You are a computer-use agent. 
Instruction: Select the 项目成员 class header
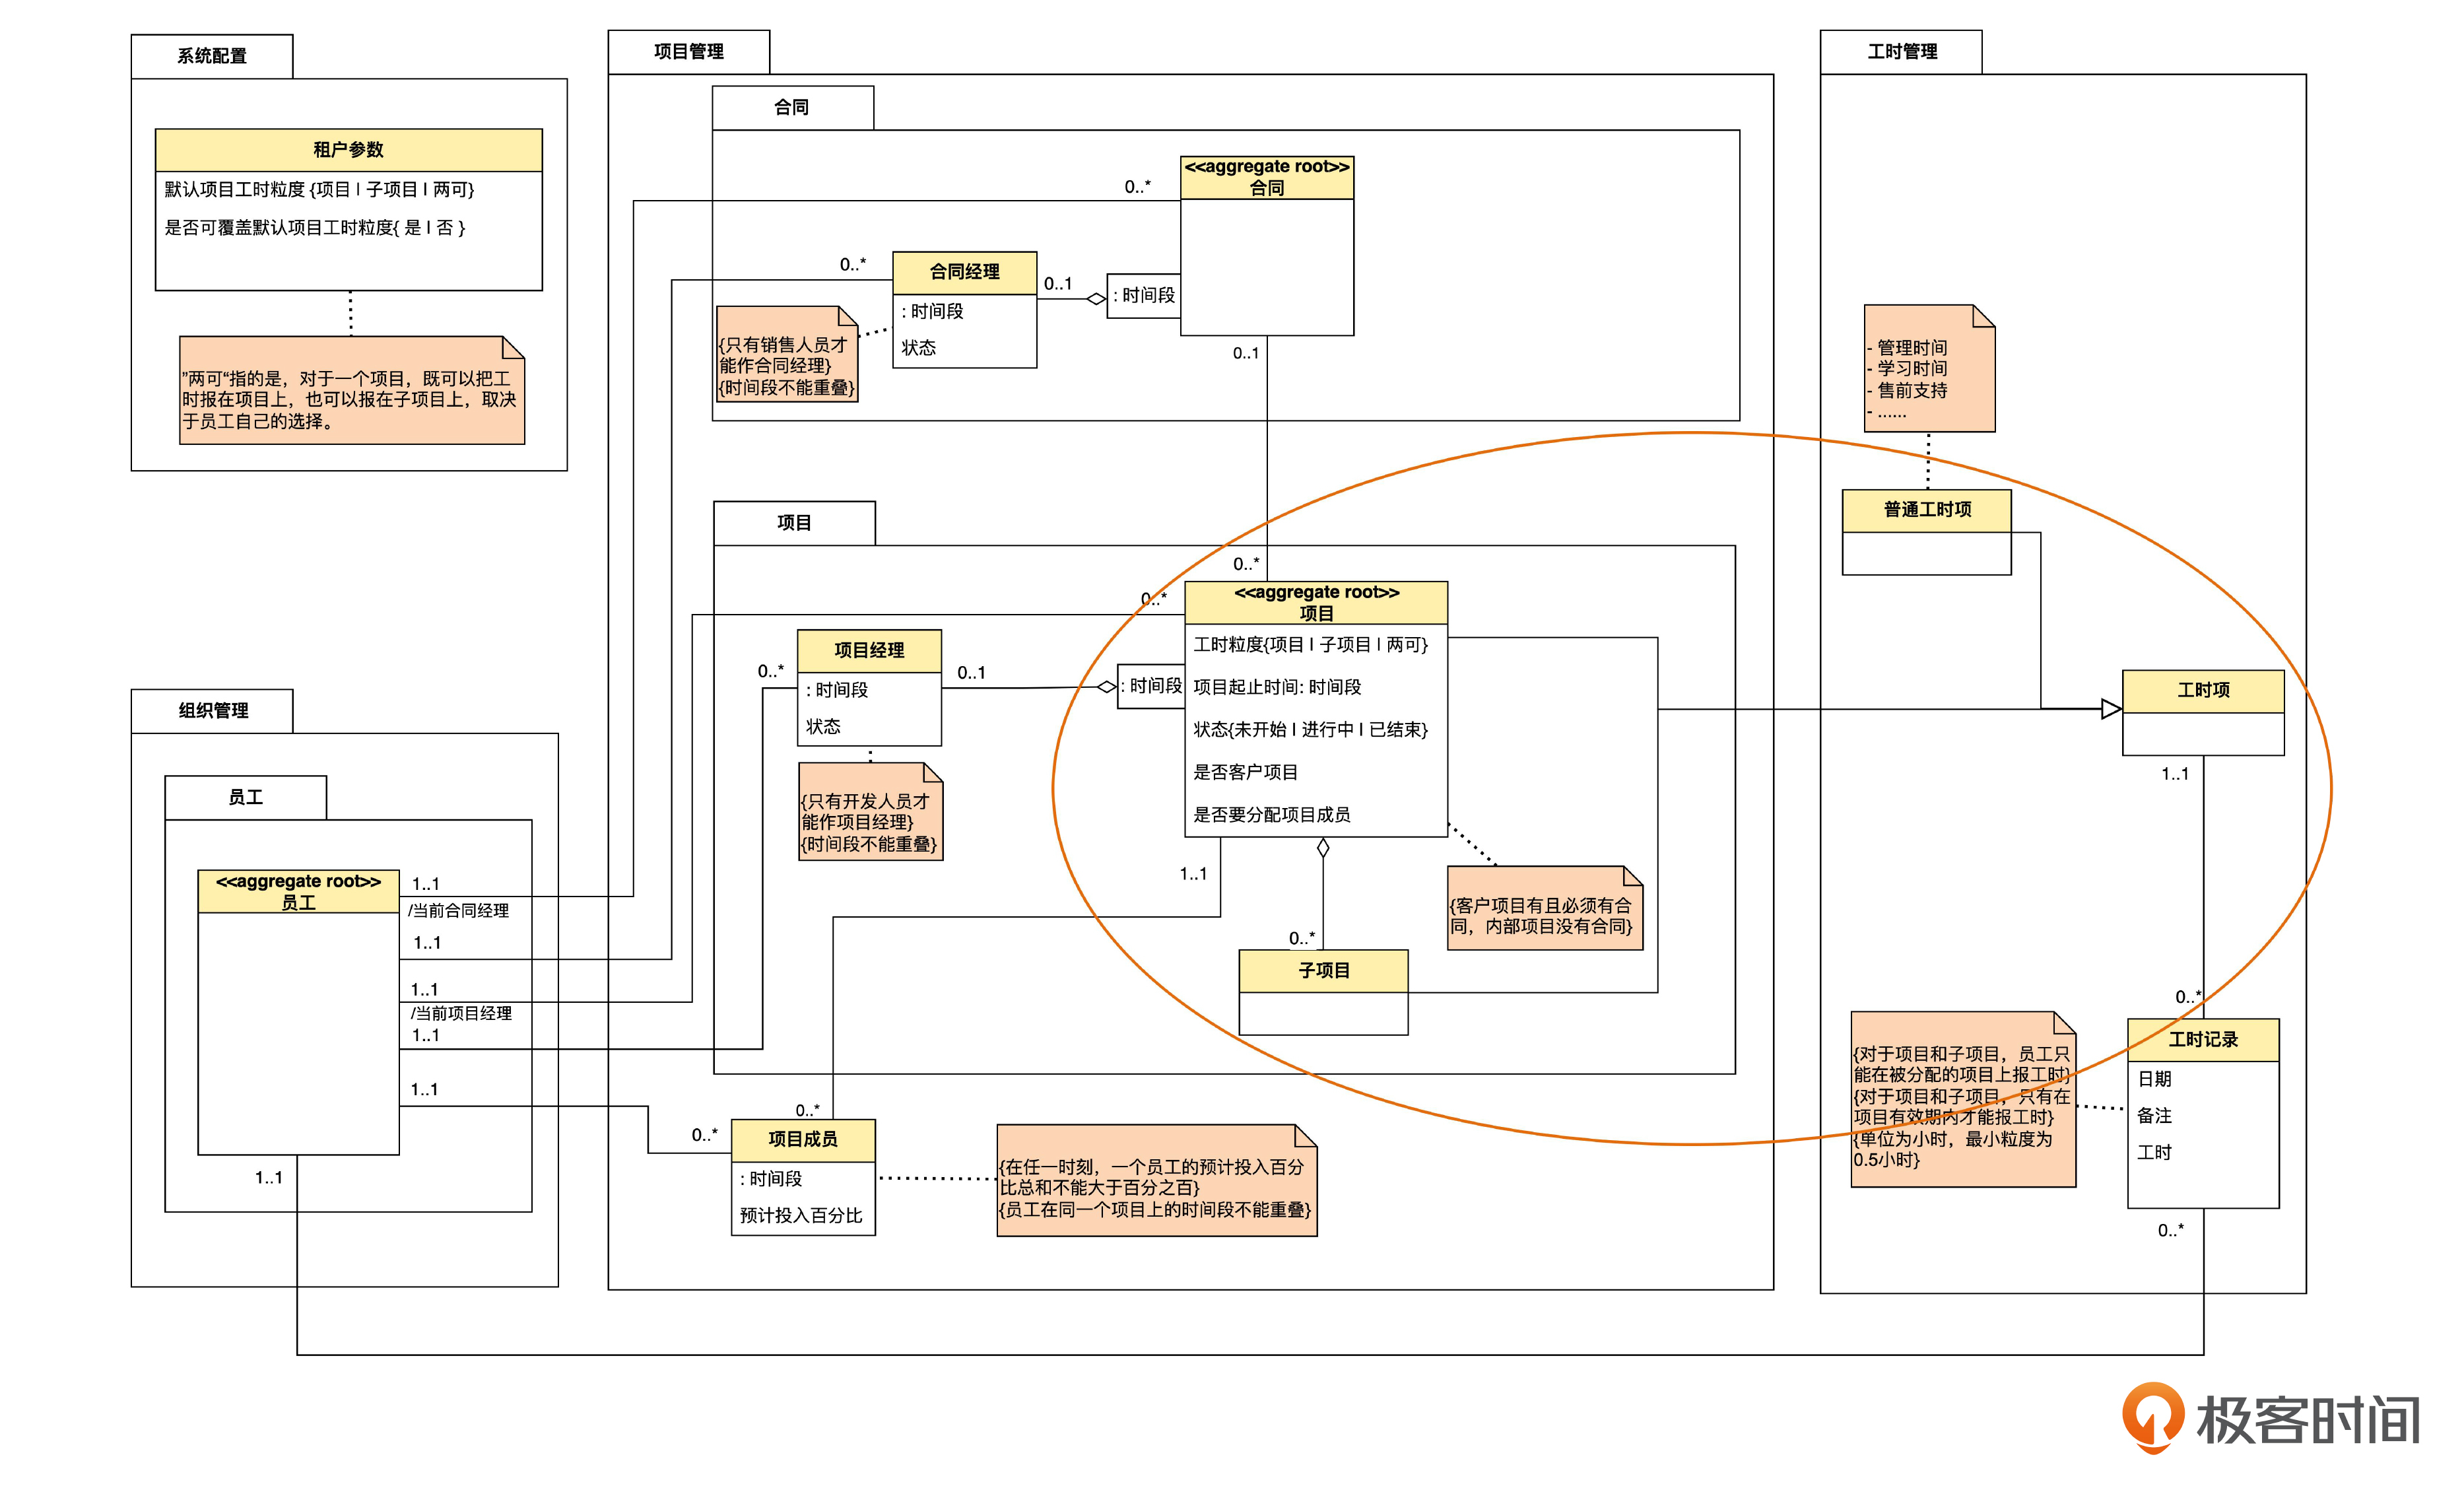pyautogui.click(x=802, y=1139)
